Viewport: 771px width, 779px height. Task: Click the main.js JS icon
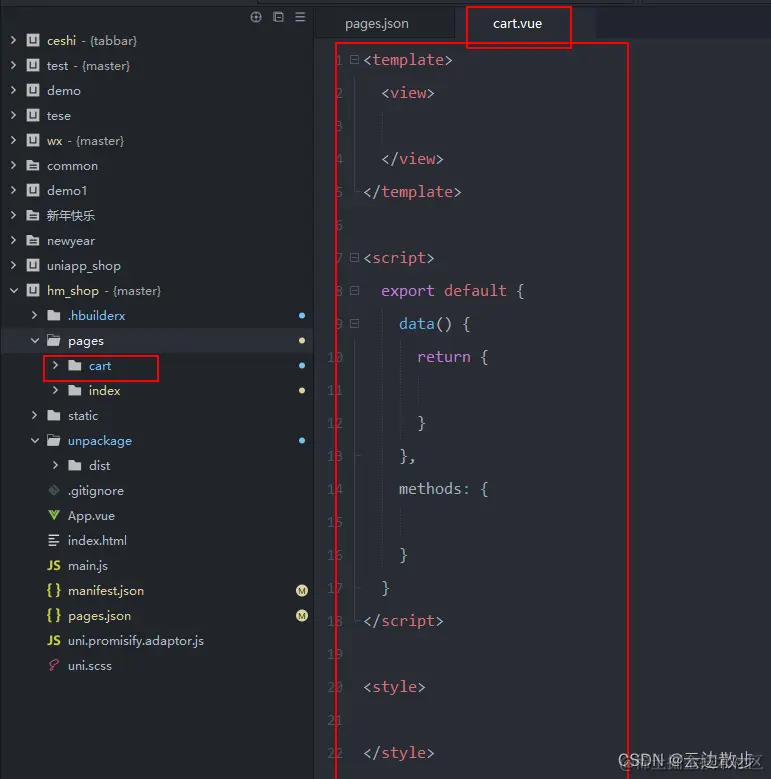pos(54,565)
